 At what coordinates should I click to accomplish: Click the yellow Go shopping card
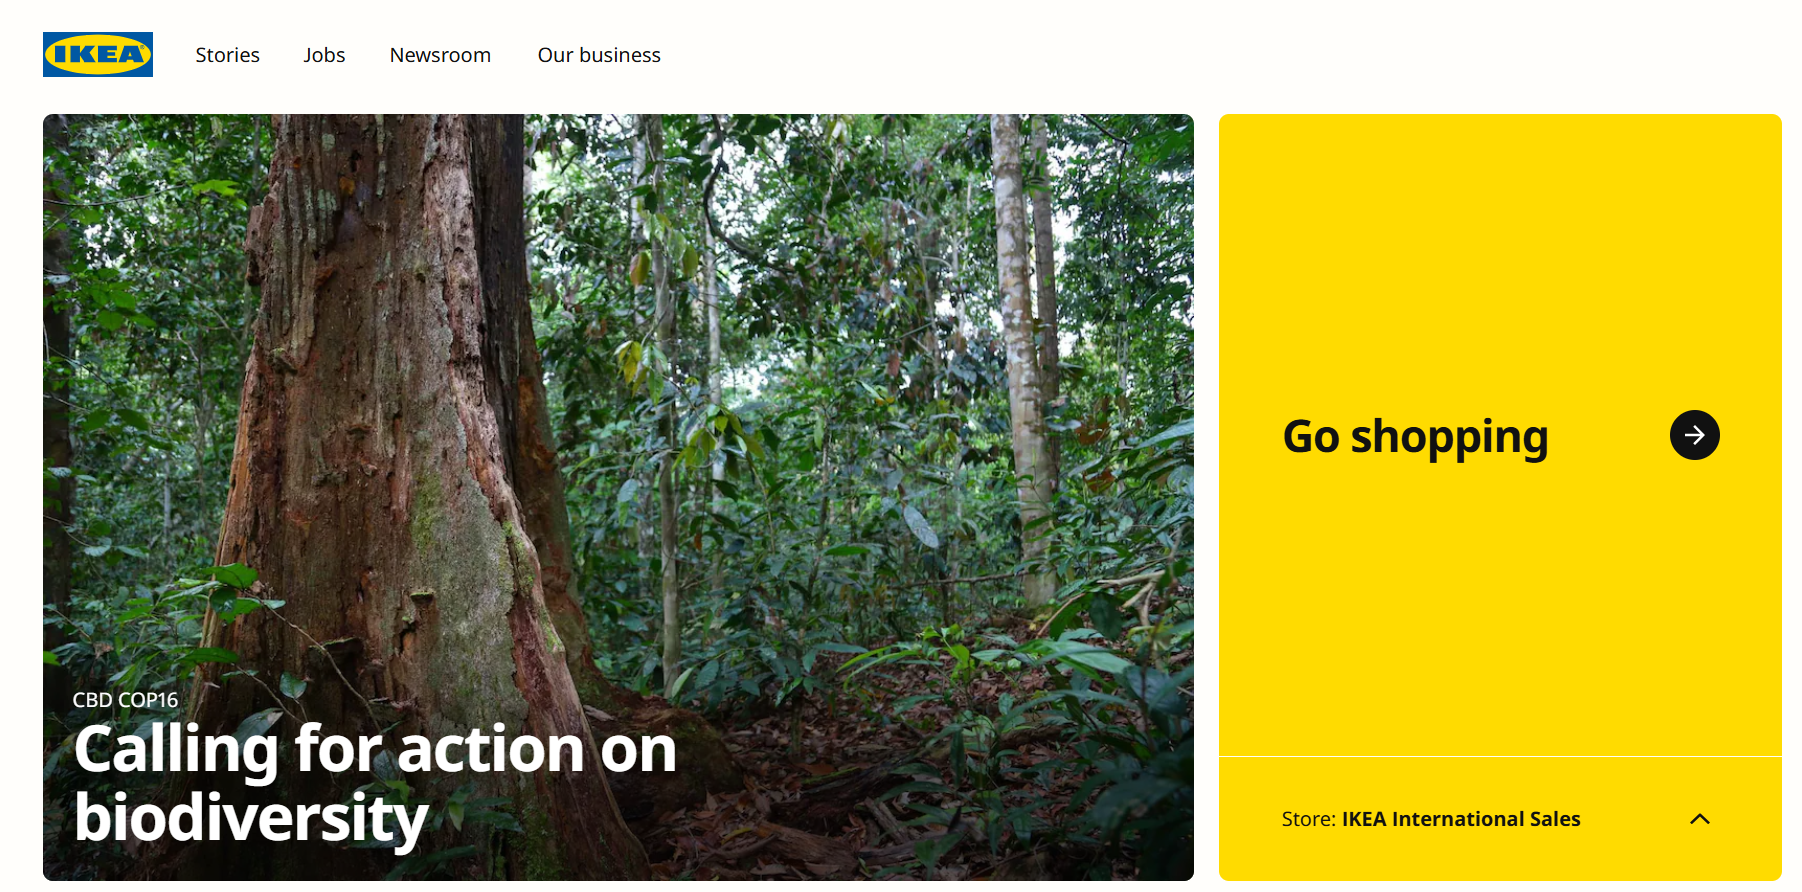[x=1500, y=435]
